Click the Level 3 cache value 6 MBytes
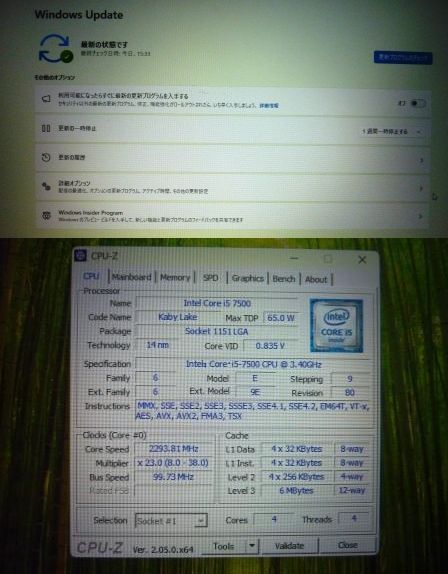448x574 pixels. coord(296,491)
